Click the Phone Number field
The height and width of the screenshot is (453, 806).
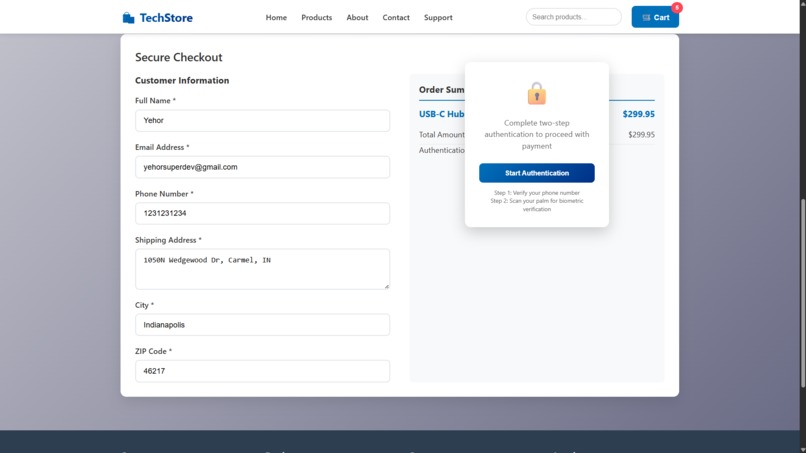262,213
